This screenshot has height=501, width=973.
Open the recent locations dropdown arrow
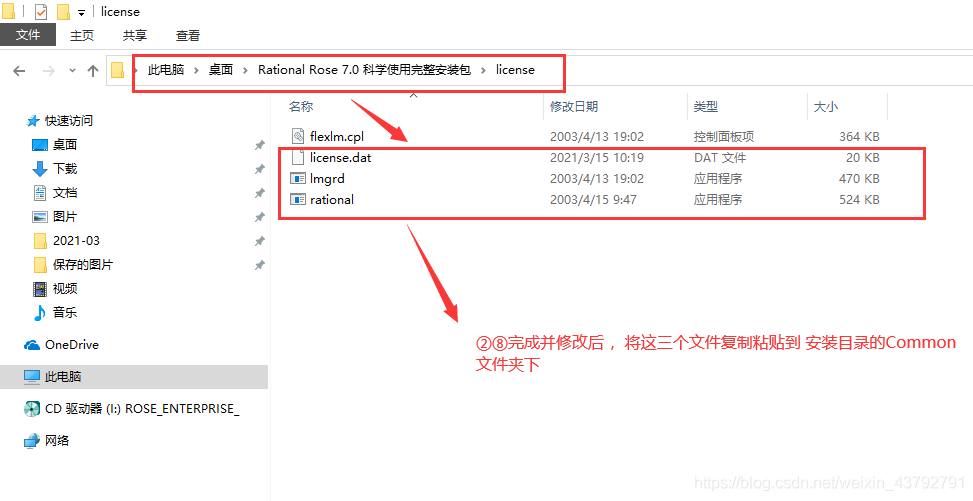tap(72, 71)
